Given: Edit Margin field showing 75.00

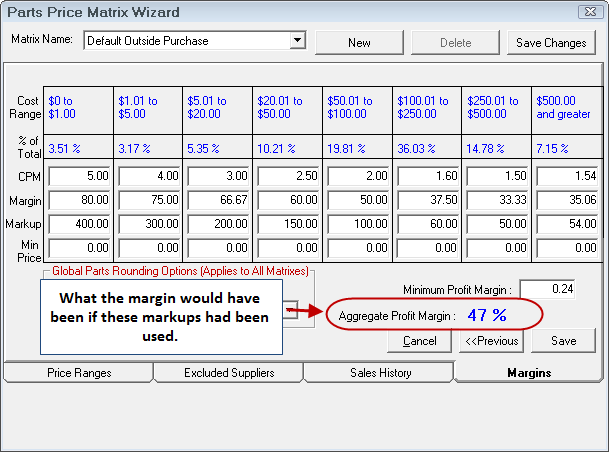Looking at the screenshot, I should pos(149,199).
